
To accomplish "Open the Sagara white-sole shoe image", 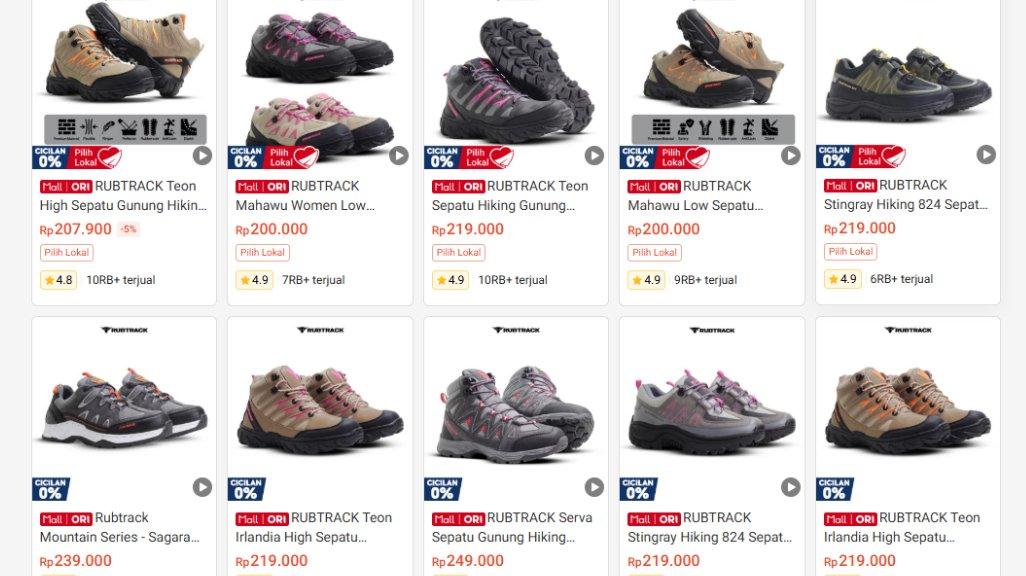I will coord(124,406).
